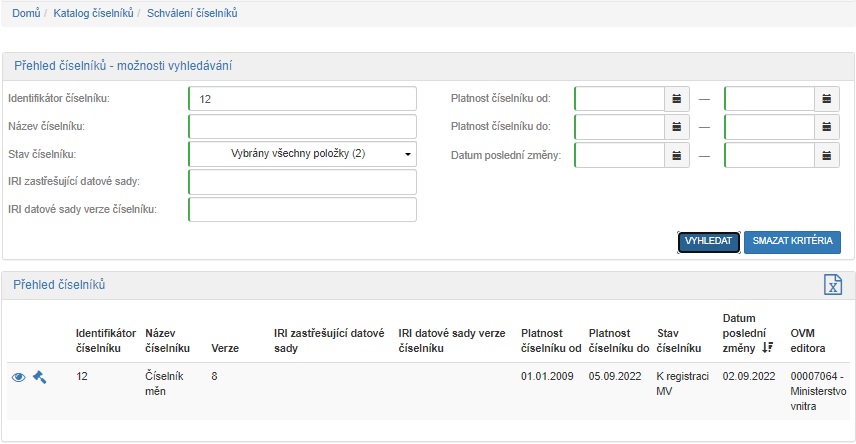Screen dimensions: 856x444
Task: Click SMAZAT KRITÉRIA button
Action: 792,242
